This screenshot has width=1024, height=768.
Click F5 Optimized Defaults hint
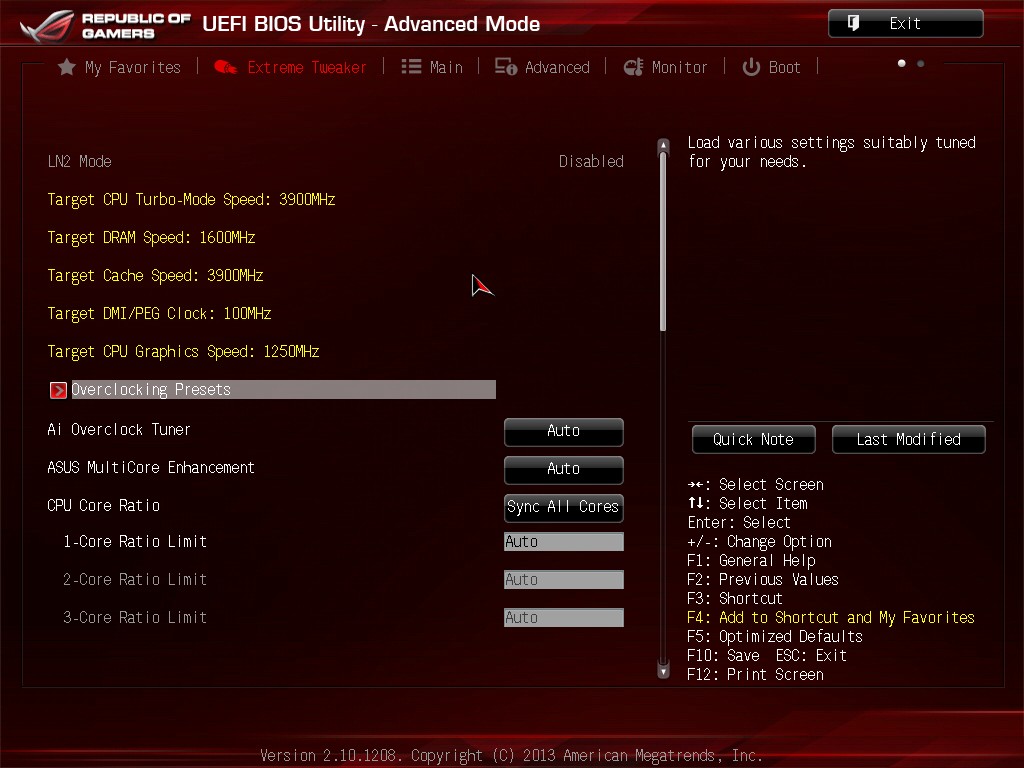click(x=775, y=636)
